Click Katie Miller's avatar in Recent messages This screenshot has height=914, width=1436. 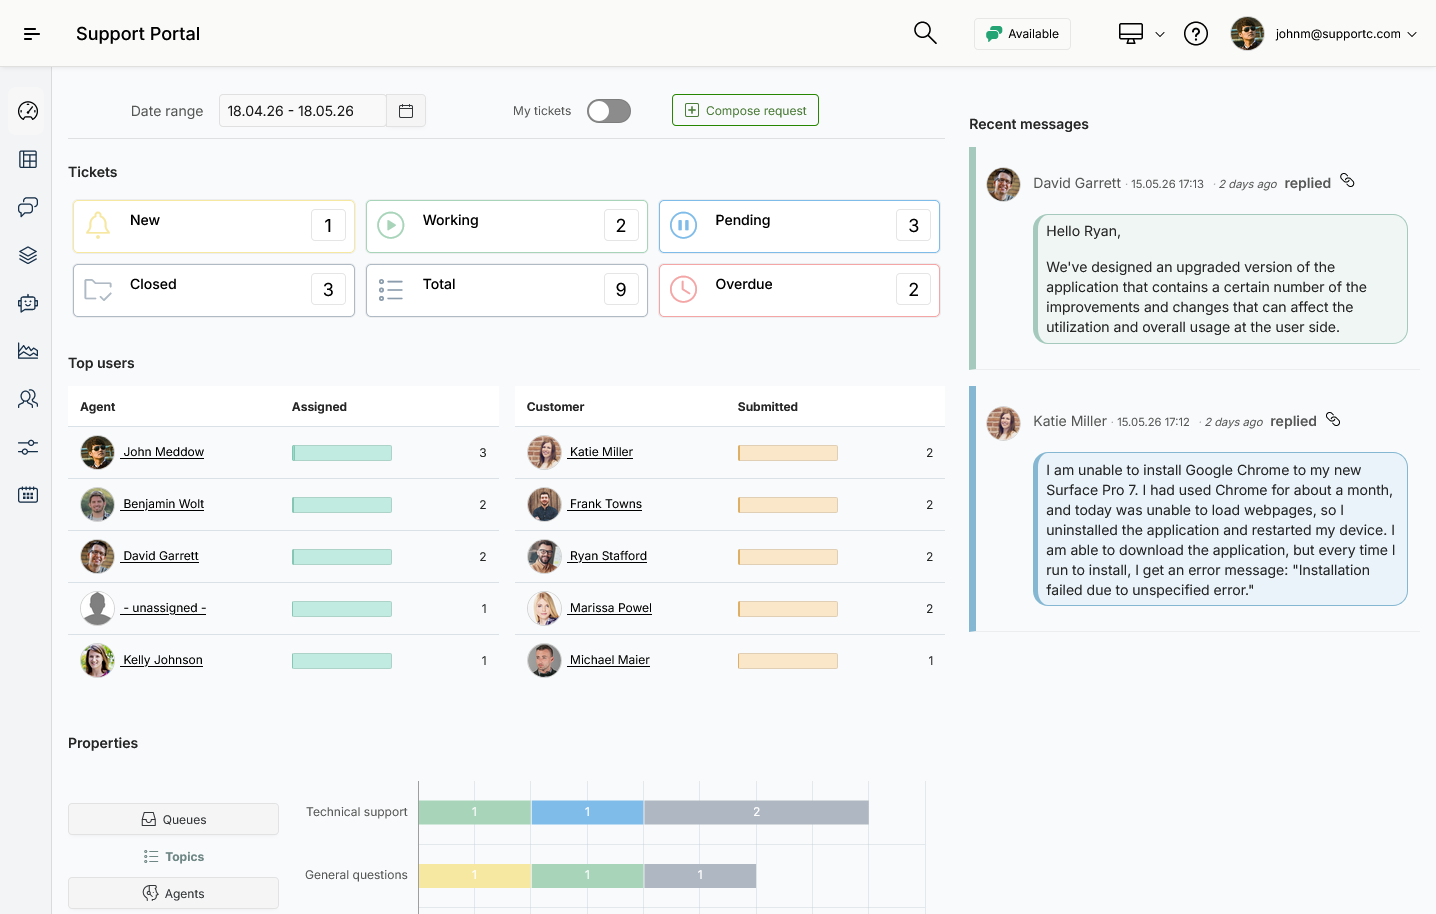point(1003,423)
